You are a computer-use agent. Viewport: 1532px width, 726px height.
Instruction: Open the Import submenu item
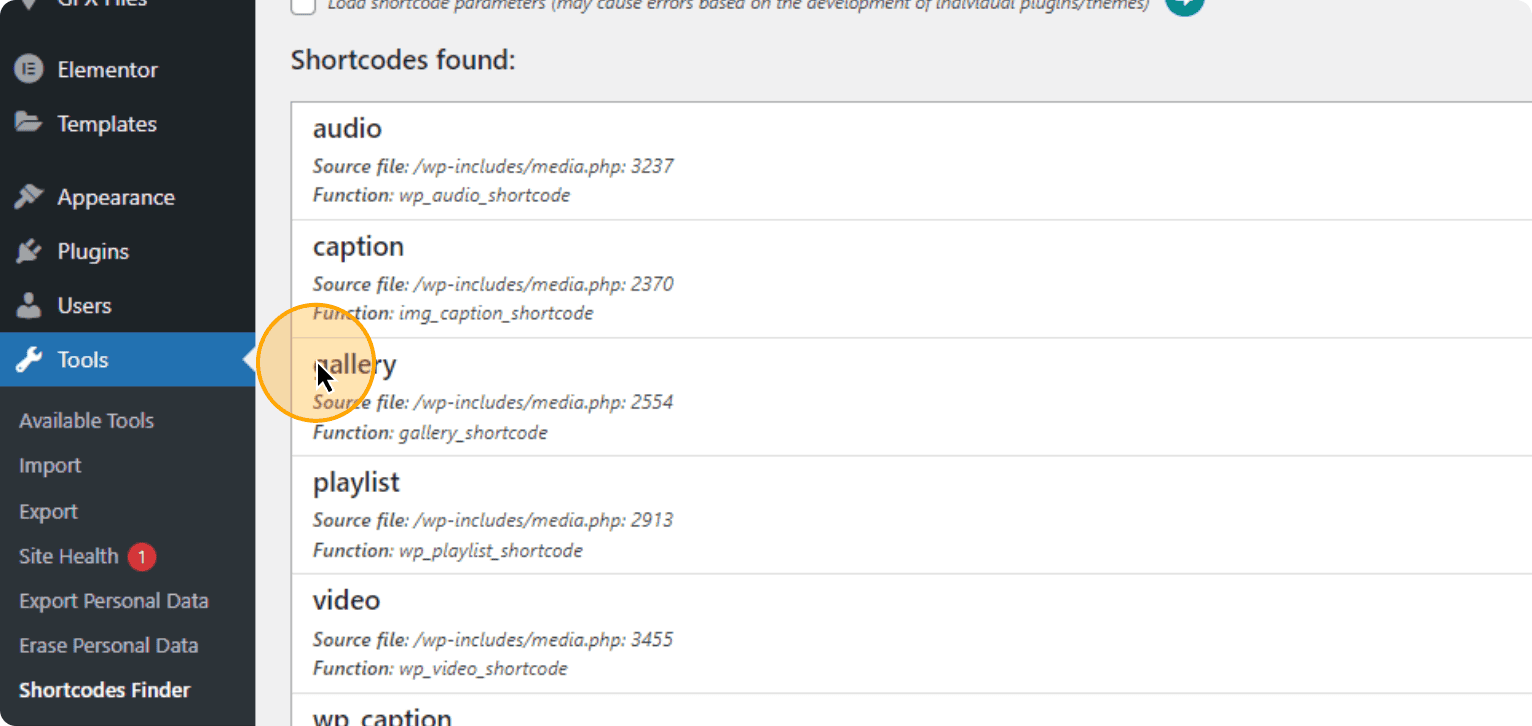click(50, 466)
